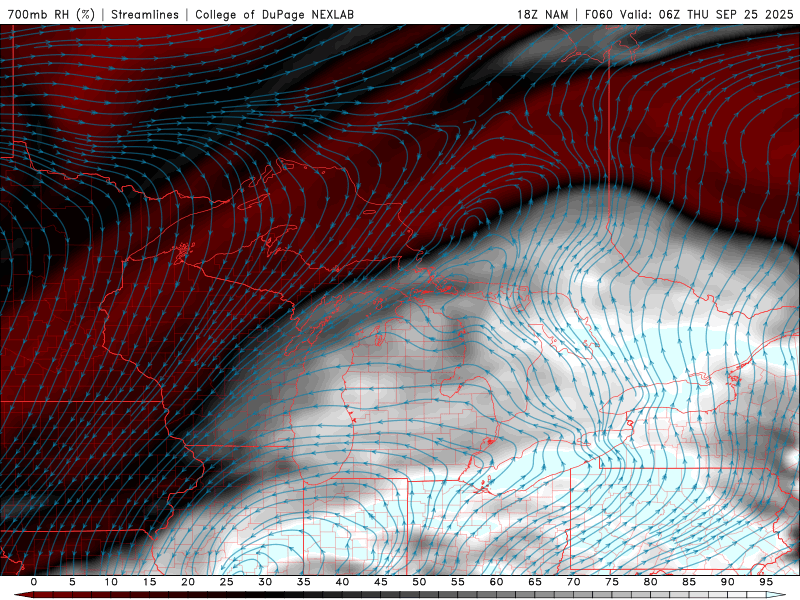Screen dimensions: 800x600
Task: Click the '25' tick label on the legend
Action: coord(227,582)
